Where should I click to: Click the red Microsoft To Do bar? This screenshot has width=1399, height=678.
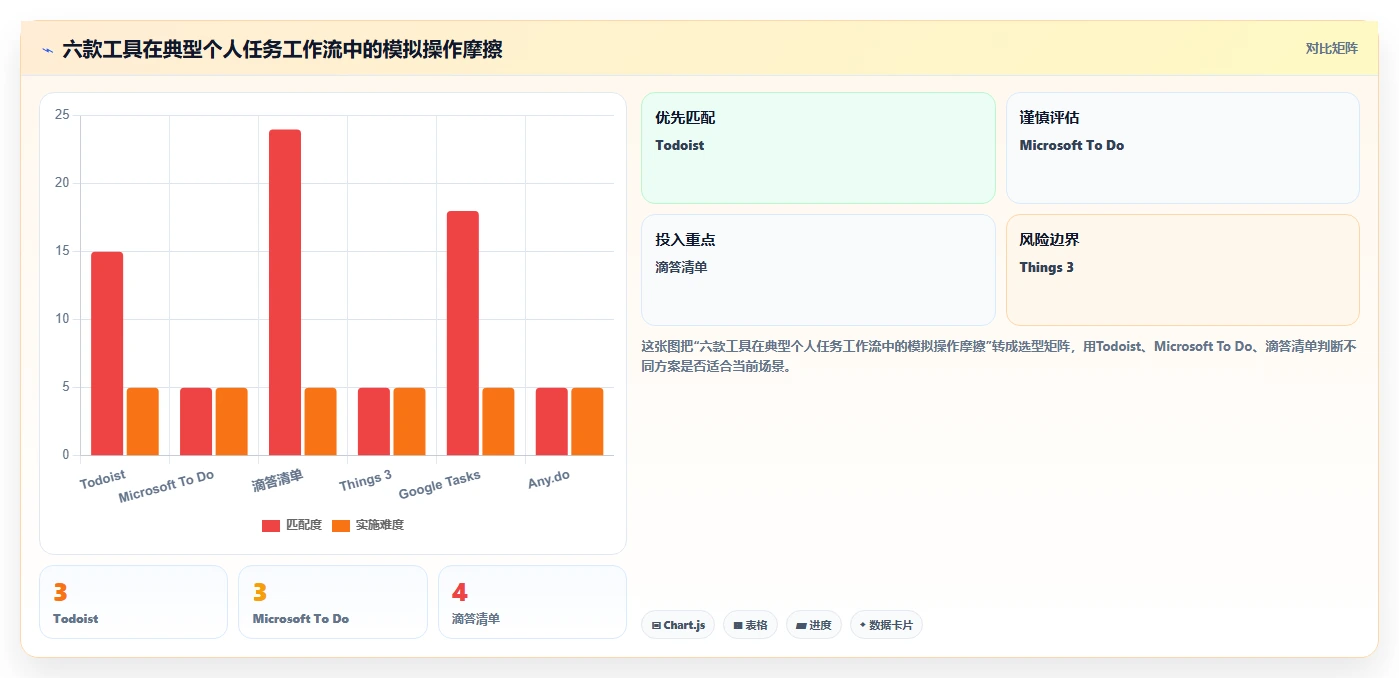click(196, 421)
